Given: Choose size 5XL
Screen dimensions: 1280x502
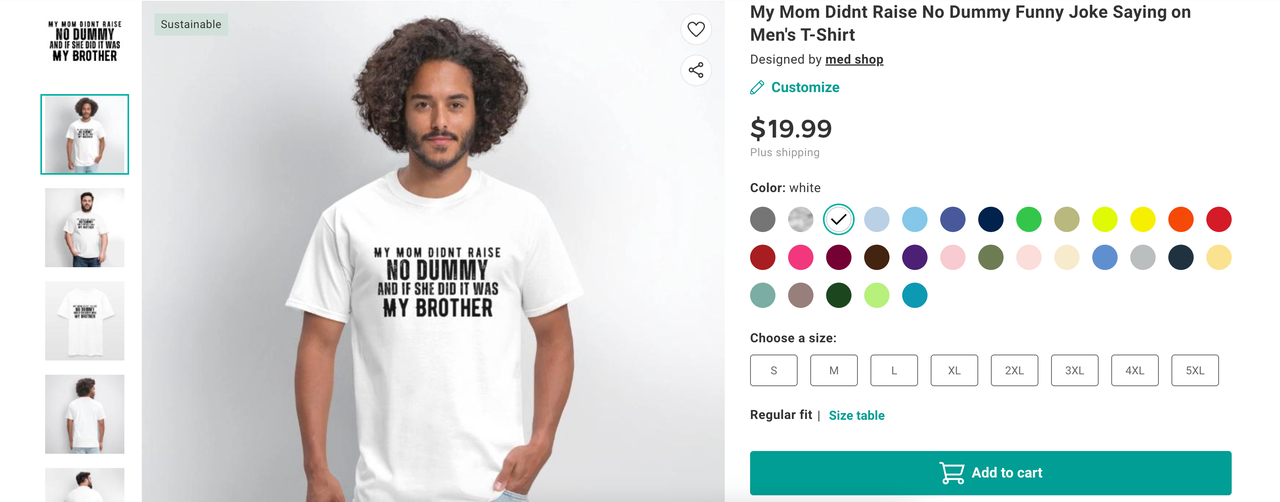Looking at the screenshot, I should coord(1194,370).
